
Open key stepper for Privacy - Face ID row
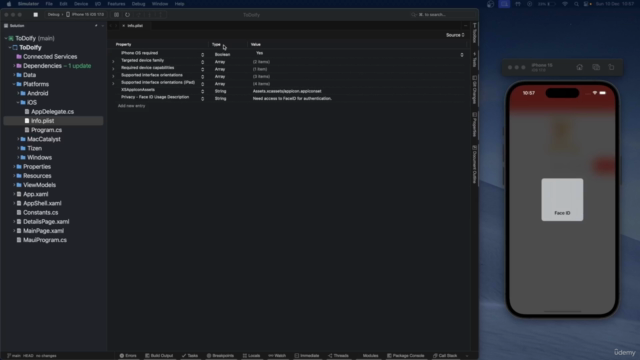[x=202, y=98]
